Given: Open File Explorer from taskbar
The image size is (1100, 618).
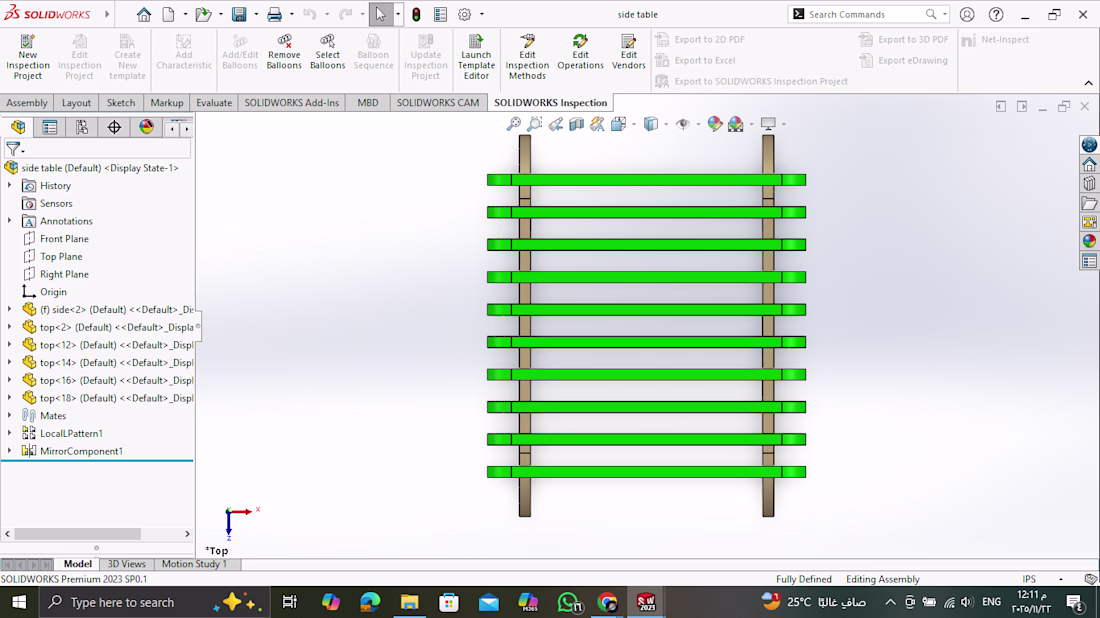Looking at the screenshot, I should (x=409, y=602).
